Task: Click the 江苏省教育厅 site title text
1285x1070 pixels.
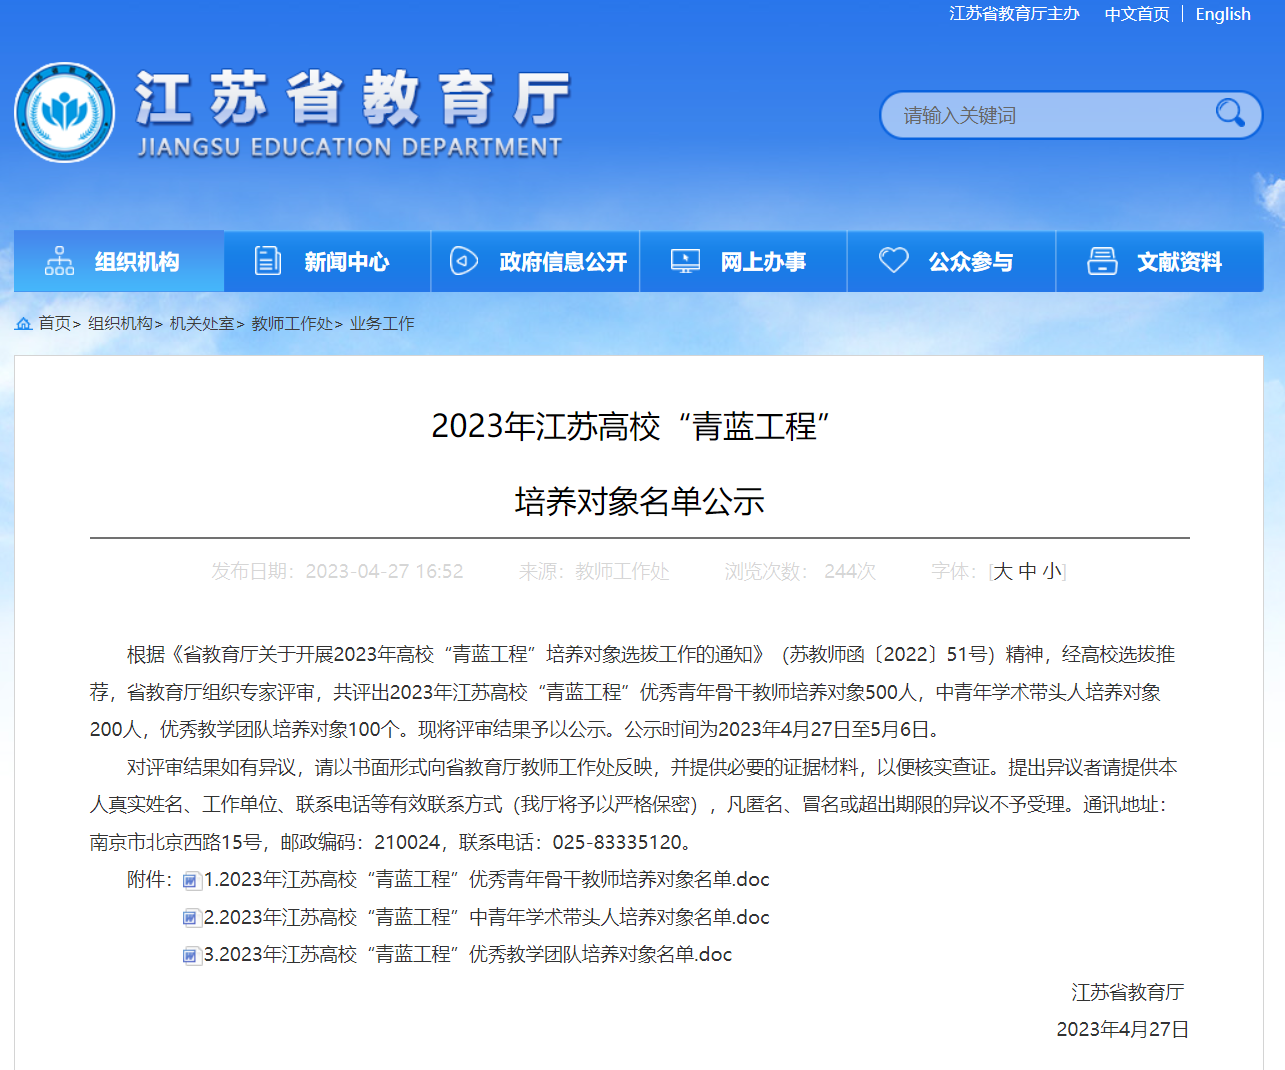Action: [353, 99]
